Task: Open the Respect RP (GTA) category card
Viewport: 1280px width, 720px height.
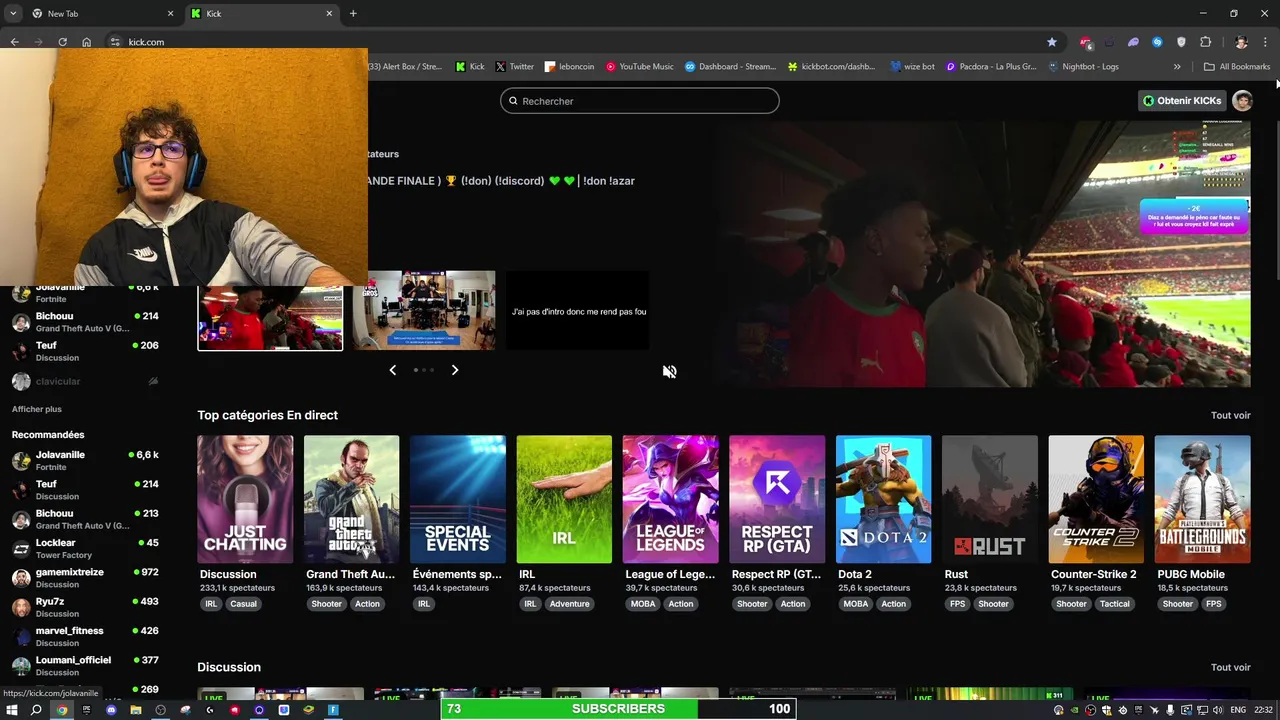Action: pos(777,499)
